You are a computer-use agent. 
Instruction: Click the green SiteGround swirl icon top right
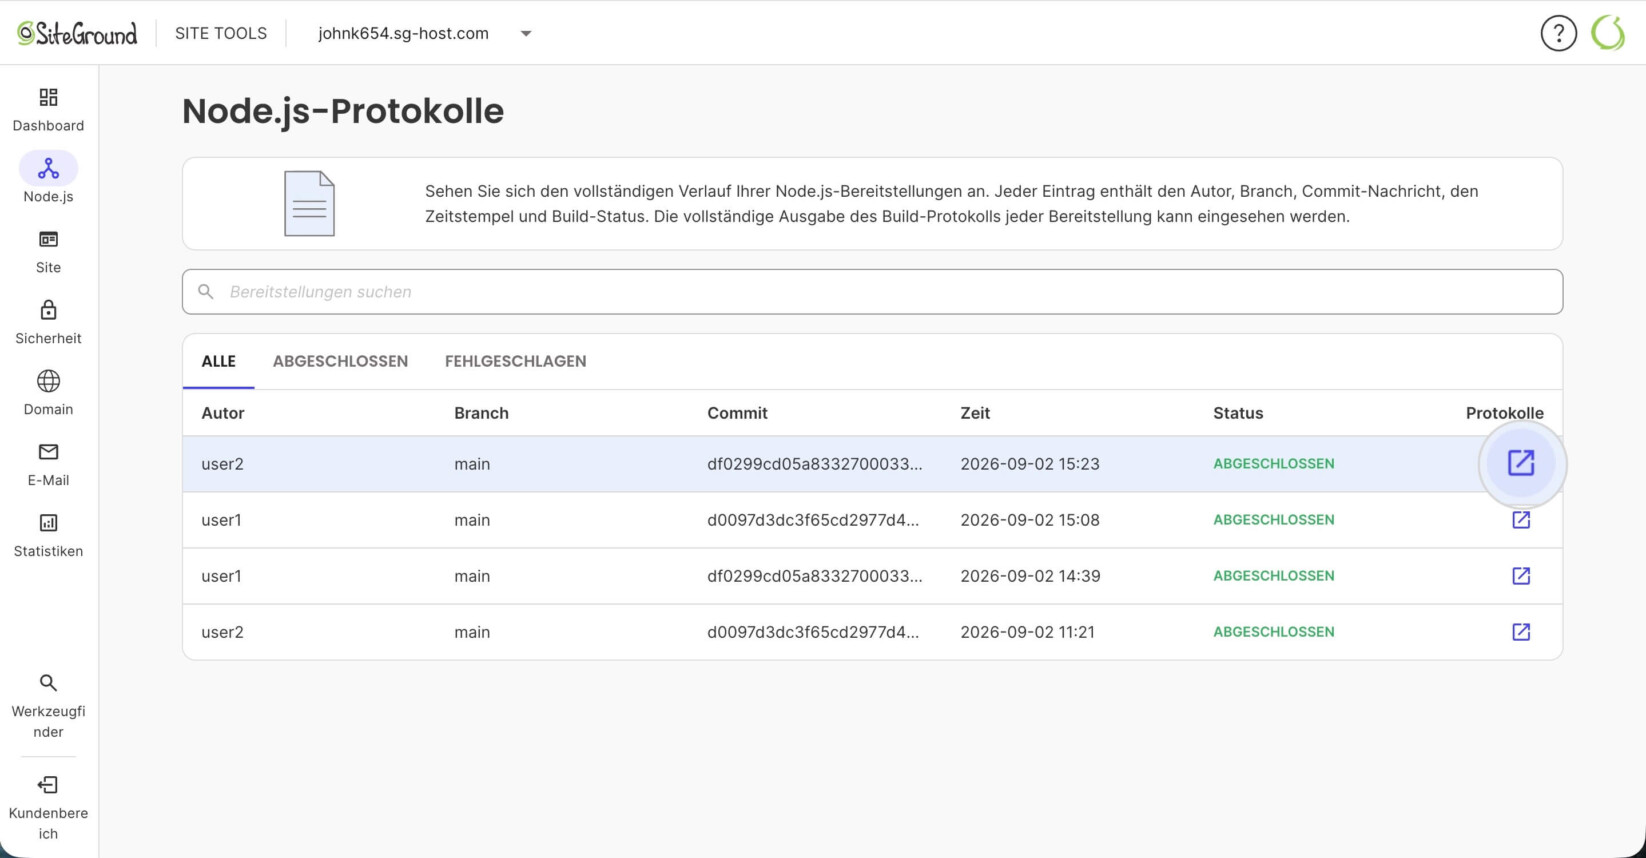click(x=1608, y=33)
